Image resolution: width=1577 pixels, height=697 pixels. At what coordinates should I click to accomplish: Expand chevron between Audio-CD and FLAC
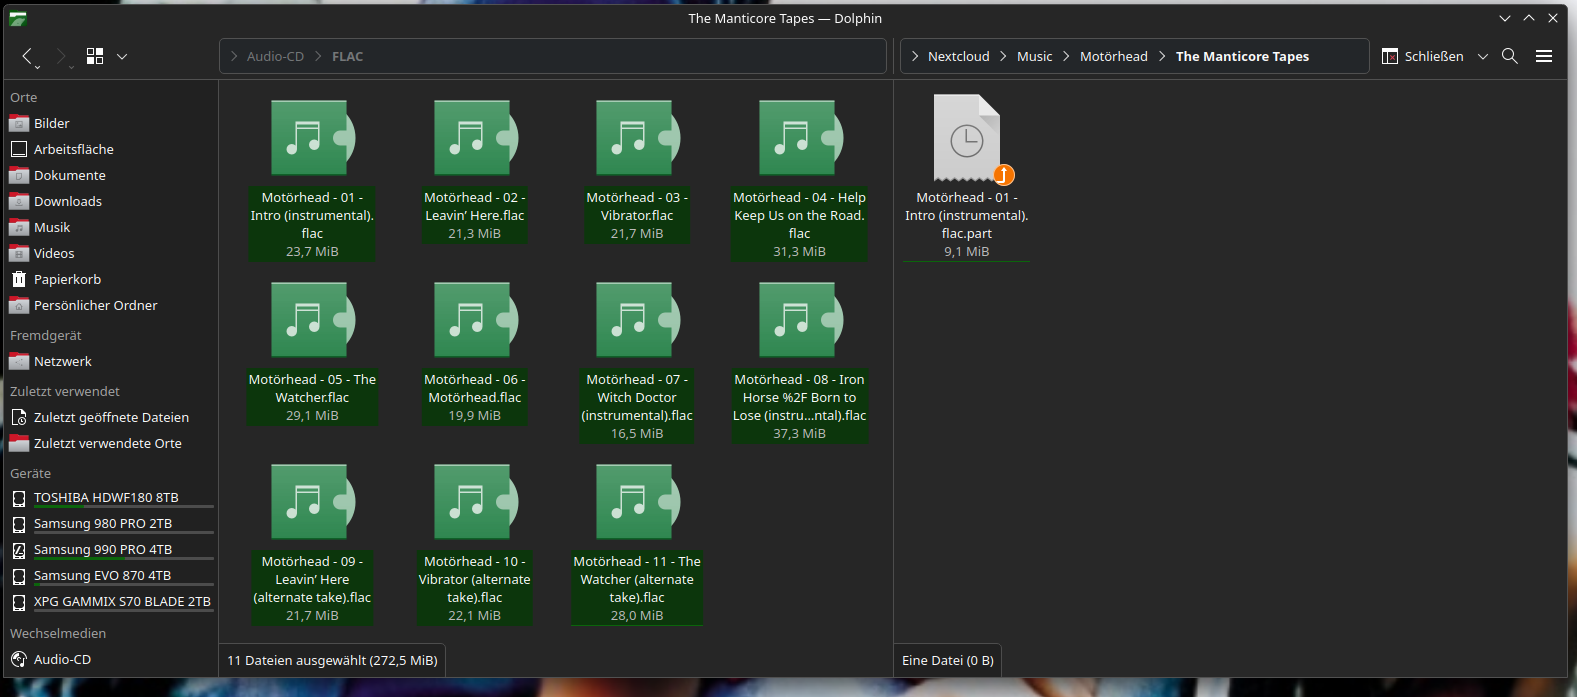[x=318, y=56]
